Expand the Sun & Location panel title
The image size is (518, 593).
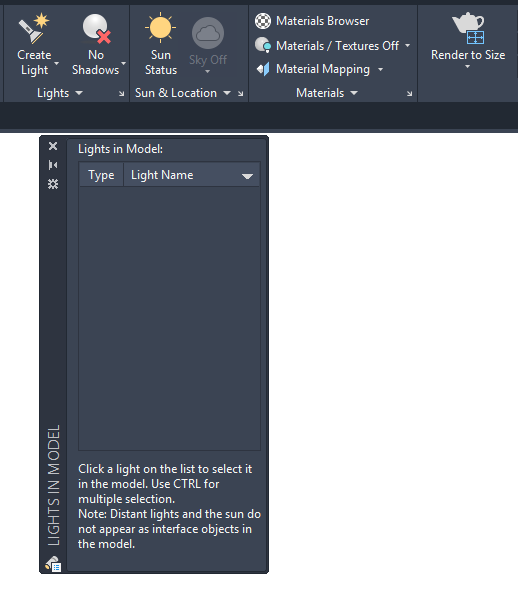click(183, 93)
